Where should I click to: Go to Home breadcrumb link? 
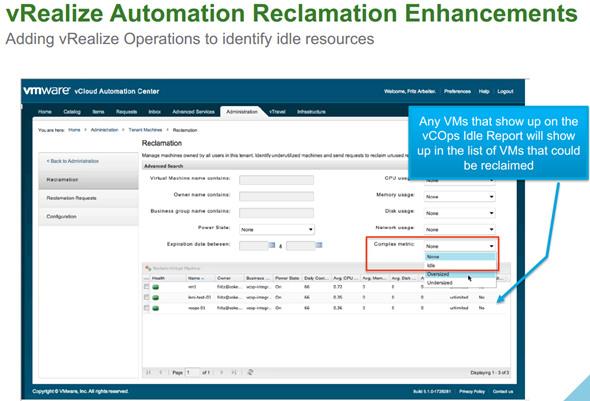coord(74,130)
